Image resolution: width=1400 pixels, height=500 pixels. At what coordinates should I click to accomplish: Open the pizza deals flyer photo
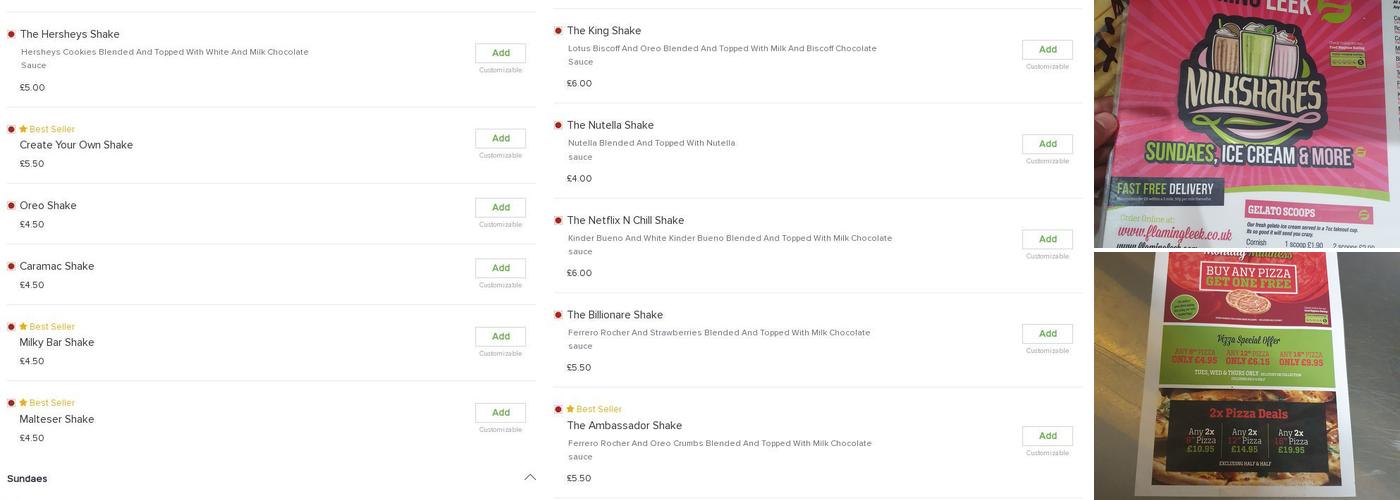pyautogui.click(x=1246, y=376)
